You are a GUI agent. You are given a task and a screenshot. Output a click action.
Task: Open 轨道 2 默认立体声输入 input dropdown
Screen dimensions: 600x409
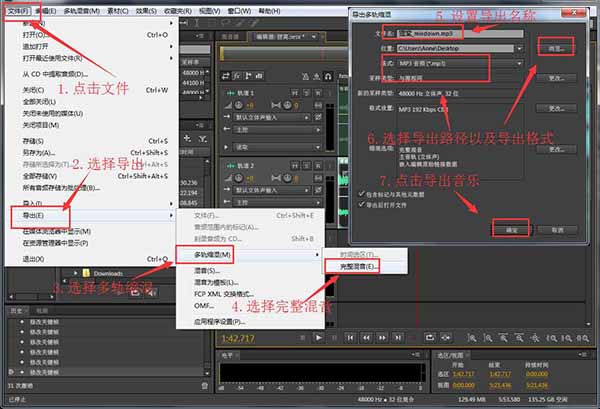pos(272,190)
